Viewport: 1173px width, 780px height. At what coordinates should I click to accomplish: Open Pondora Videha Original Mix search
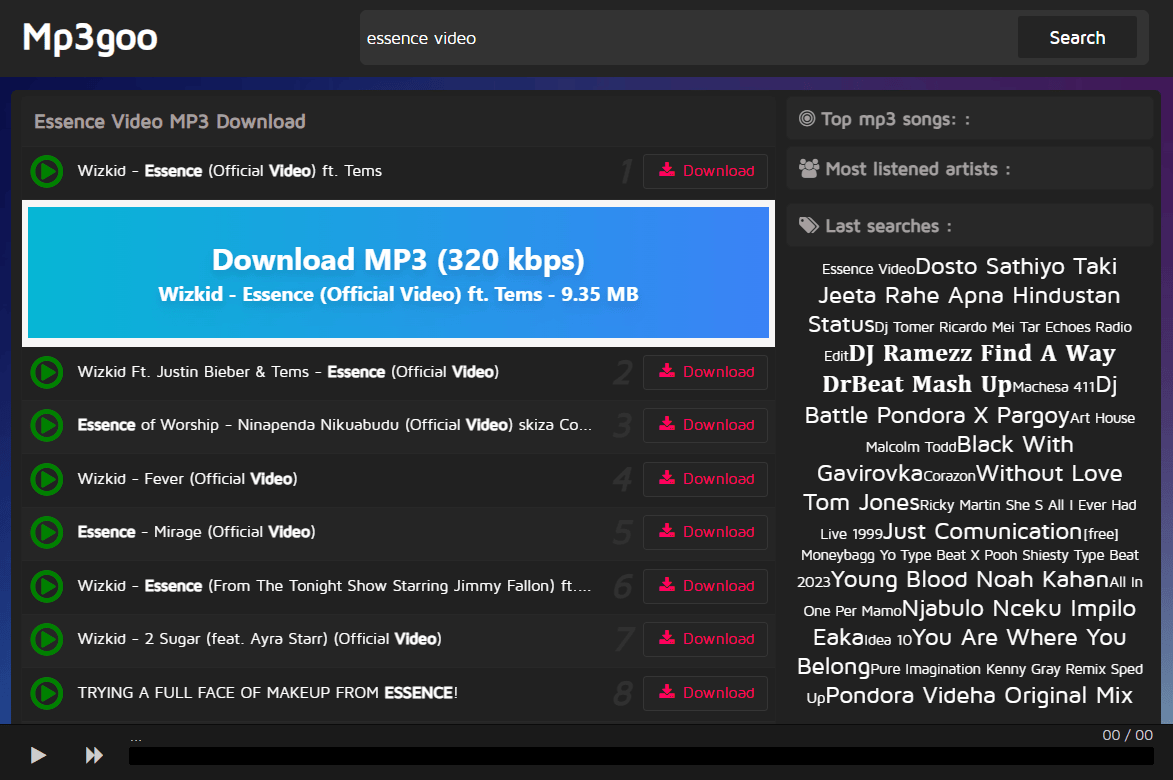[x=979, y=695]
